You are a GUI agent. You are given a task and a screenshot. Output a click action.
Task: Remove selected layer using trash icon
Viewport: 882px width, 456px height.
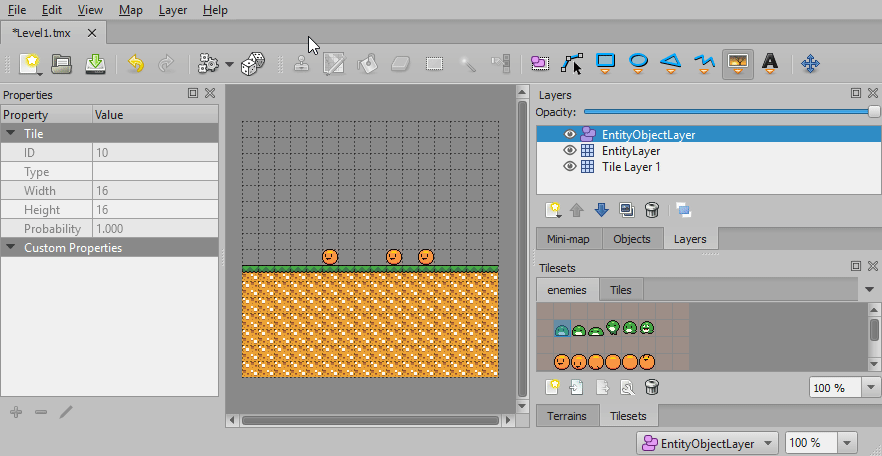tap(651, 210)
